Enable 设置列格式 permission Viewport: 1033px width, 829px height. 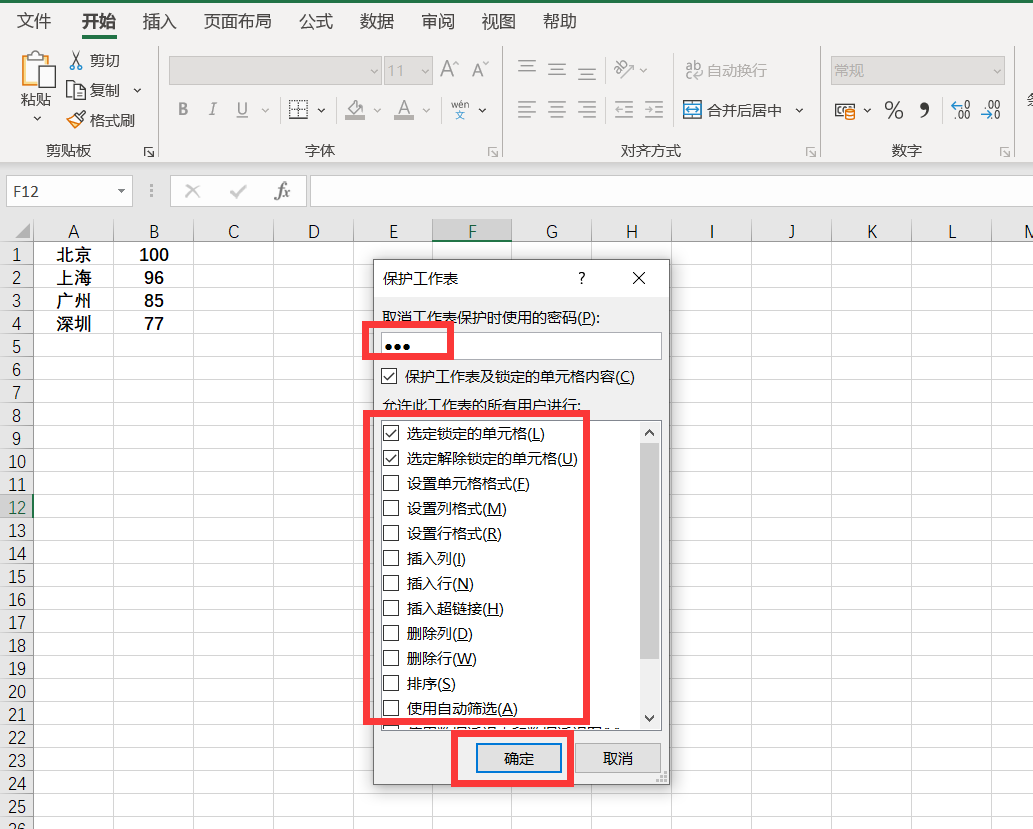click(391, 509)
